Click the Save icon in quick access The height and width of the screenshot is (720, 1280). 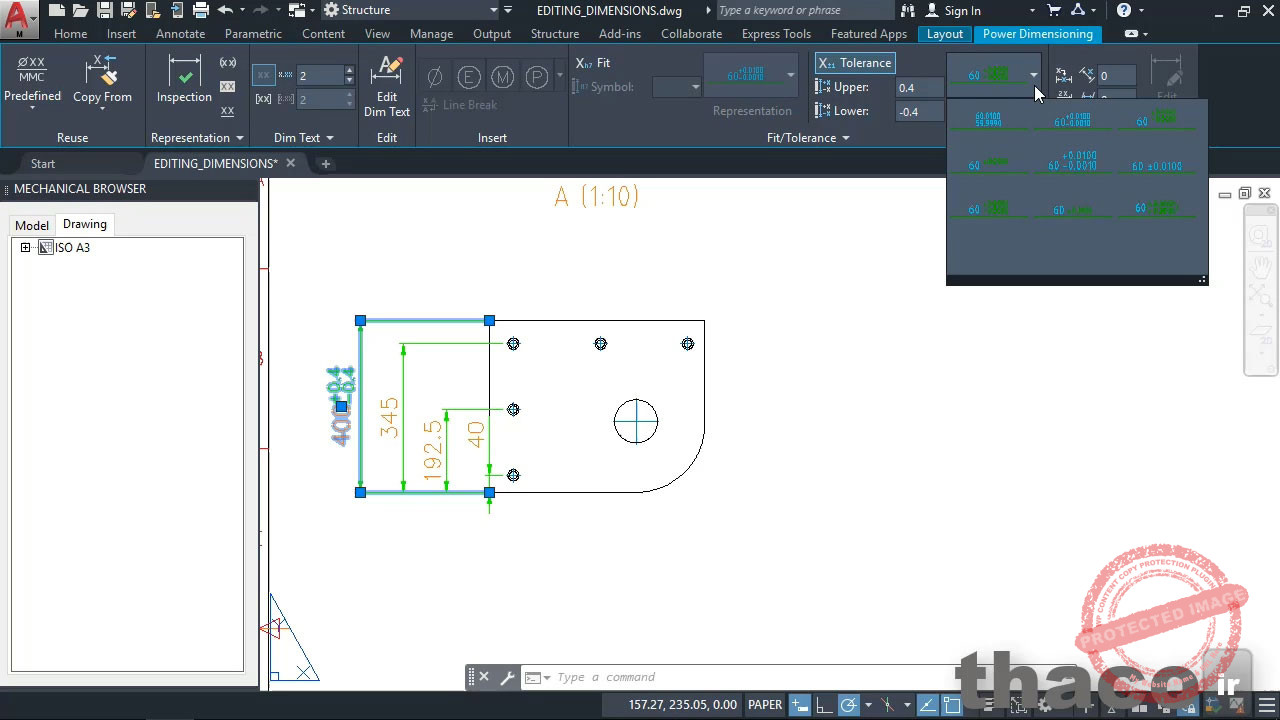click(x=104, y=10)
